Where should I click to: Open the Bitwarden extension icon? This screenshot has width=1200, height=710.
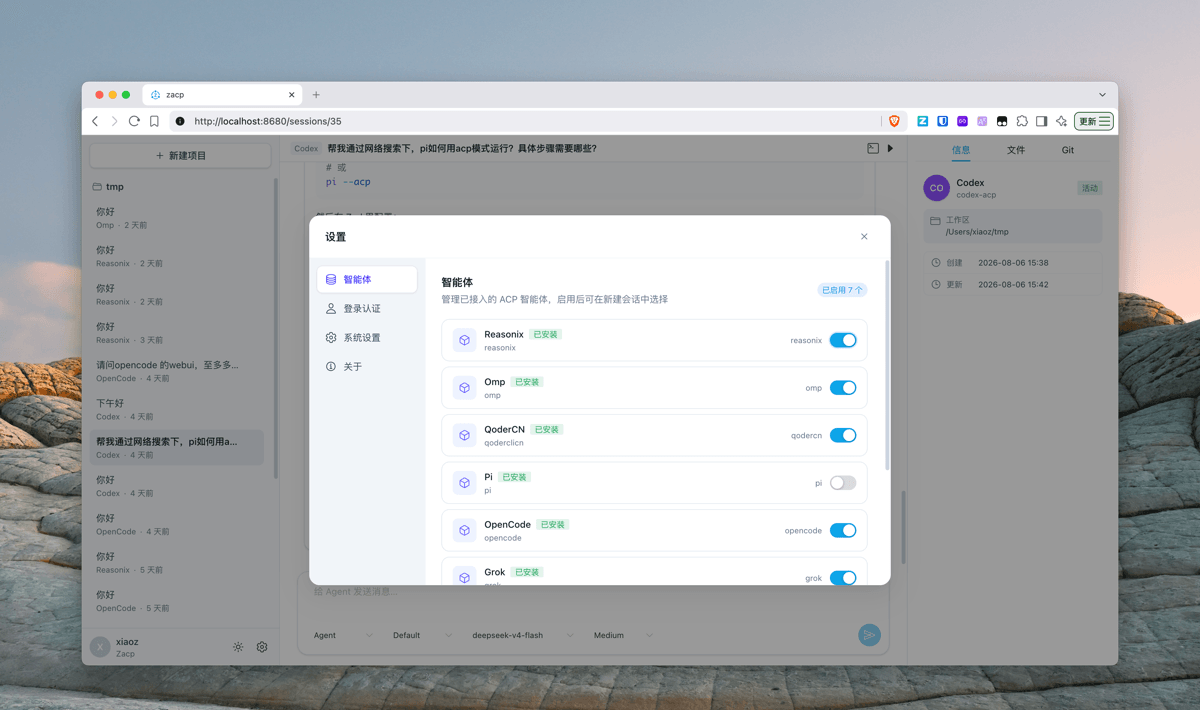coord(942,121)
